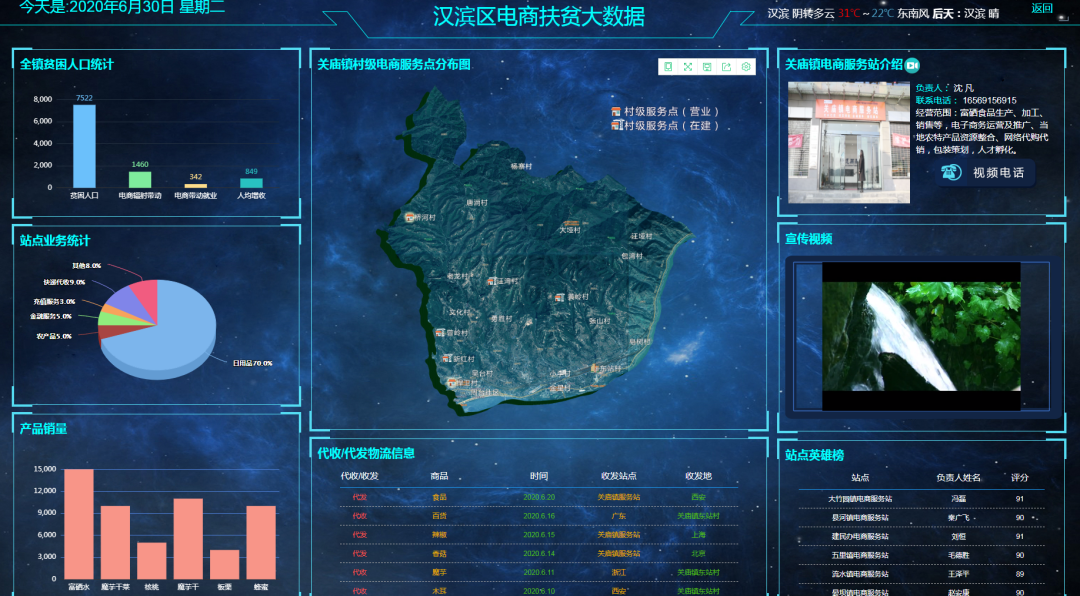Click the 负责人姓名 column header
This screenshot has width=1080, height=596.
(x=958, y=477)
